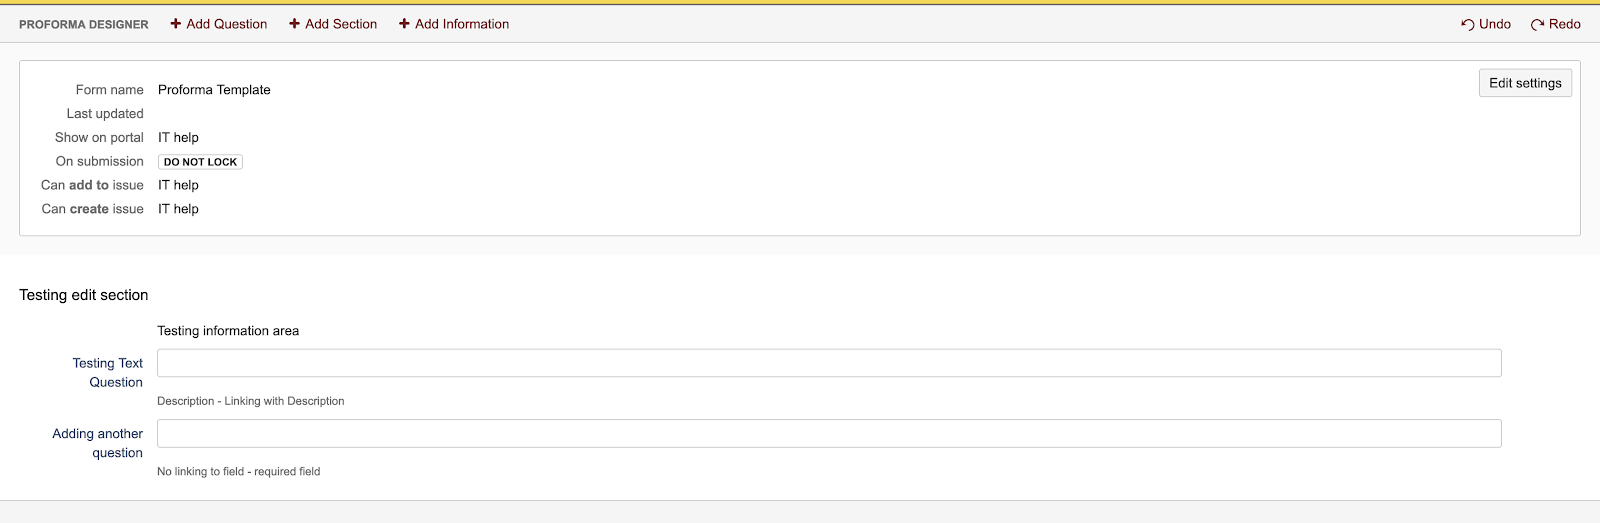1600x523 pixels.
Task: Click the Proforma Designer title
Action: click(84, 24)
